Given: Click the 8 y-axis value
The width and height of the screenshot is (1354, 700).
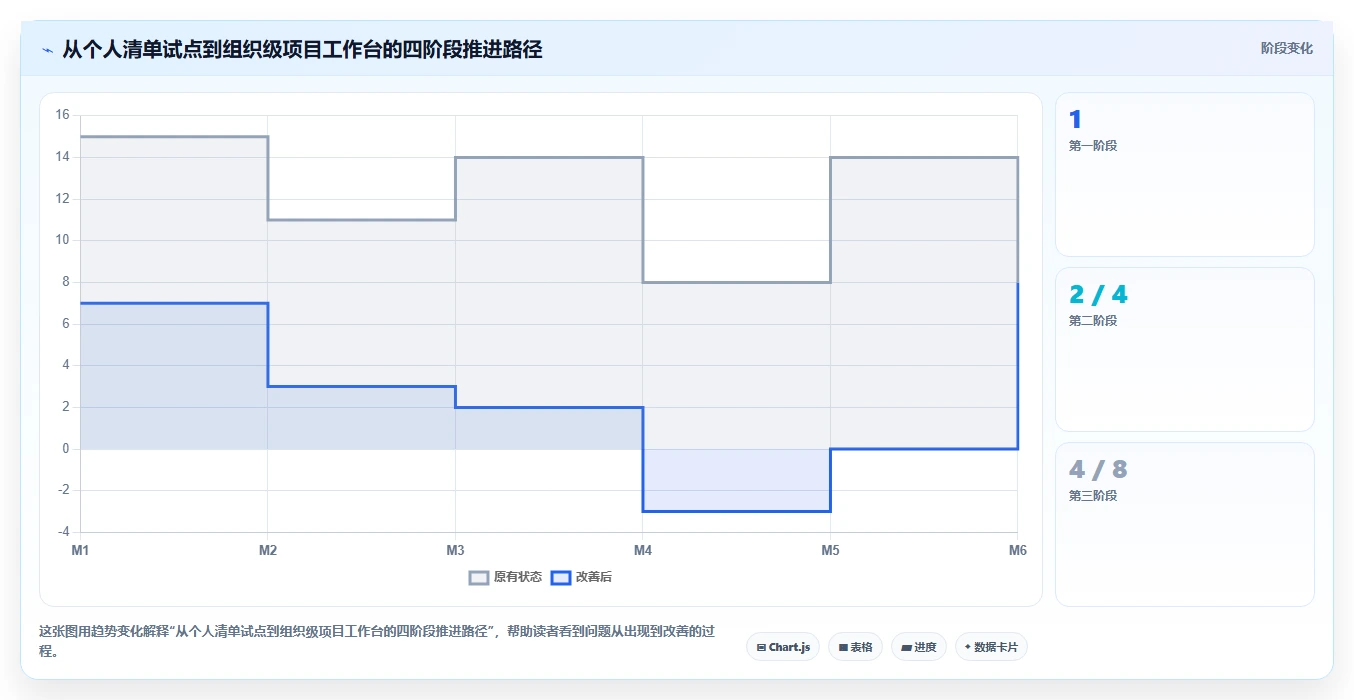Looking at the screenshot, I should 65,282.
